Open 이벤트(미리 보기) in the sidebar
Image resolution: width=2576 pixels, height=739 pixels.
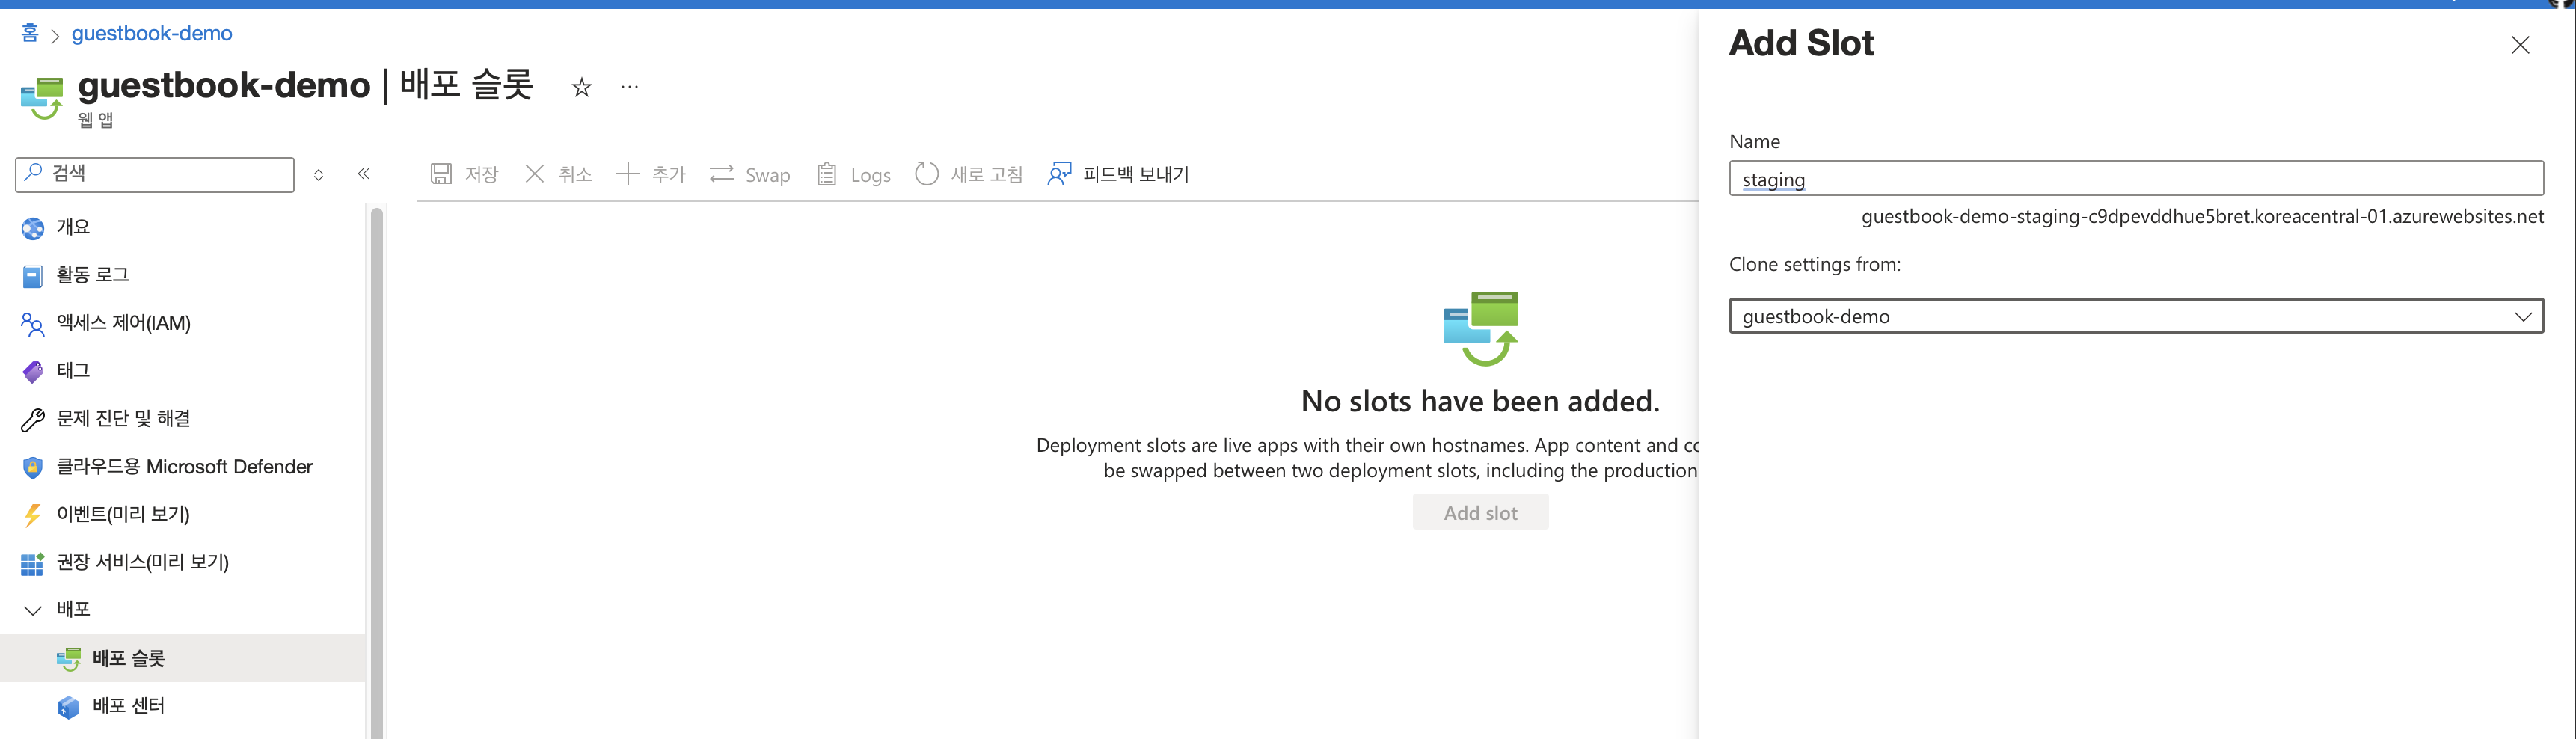(x=183, y=514)
